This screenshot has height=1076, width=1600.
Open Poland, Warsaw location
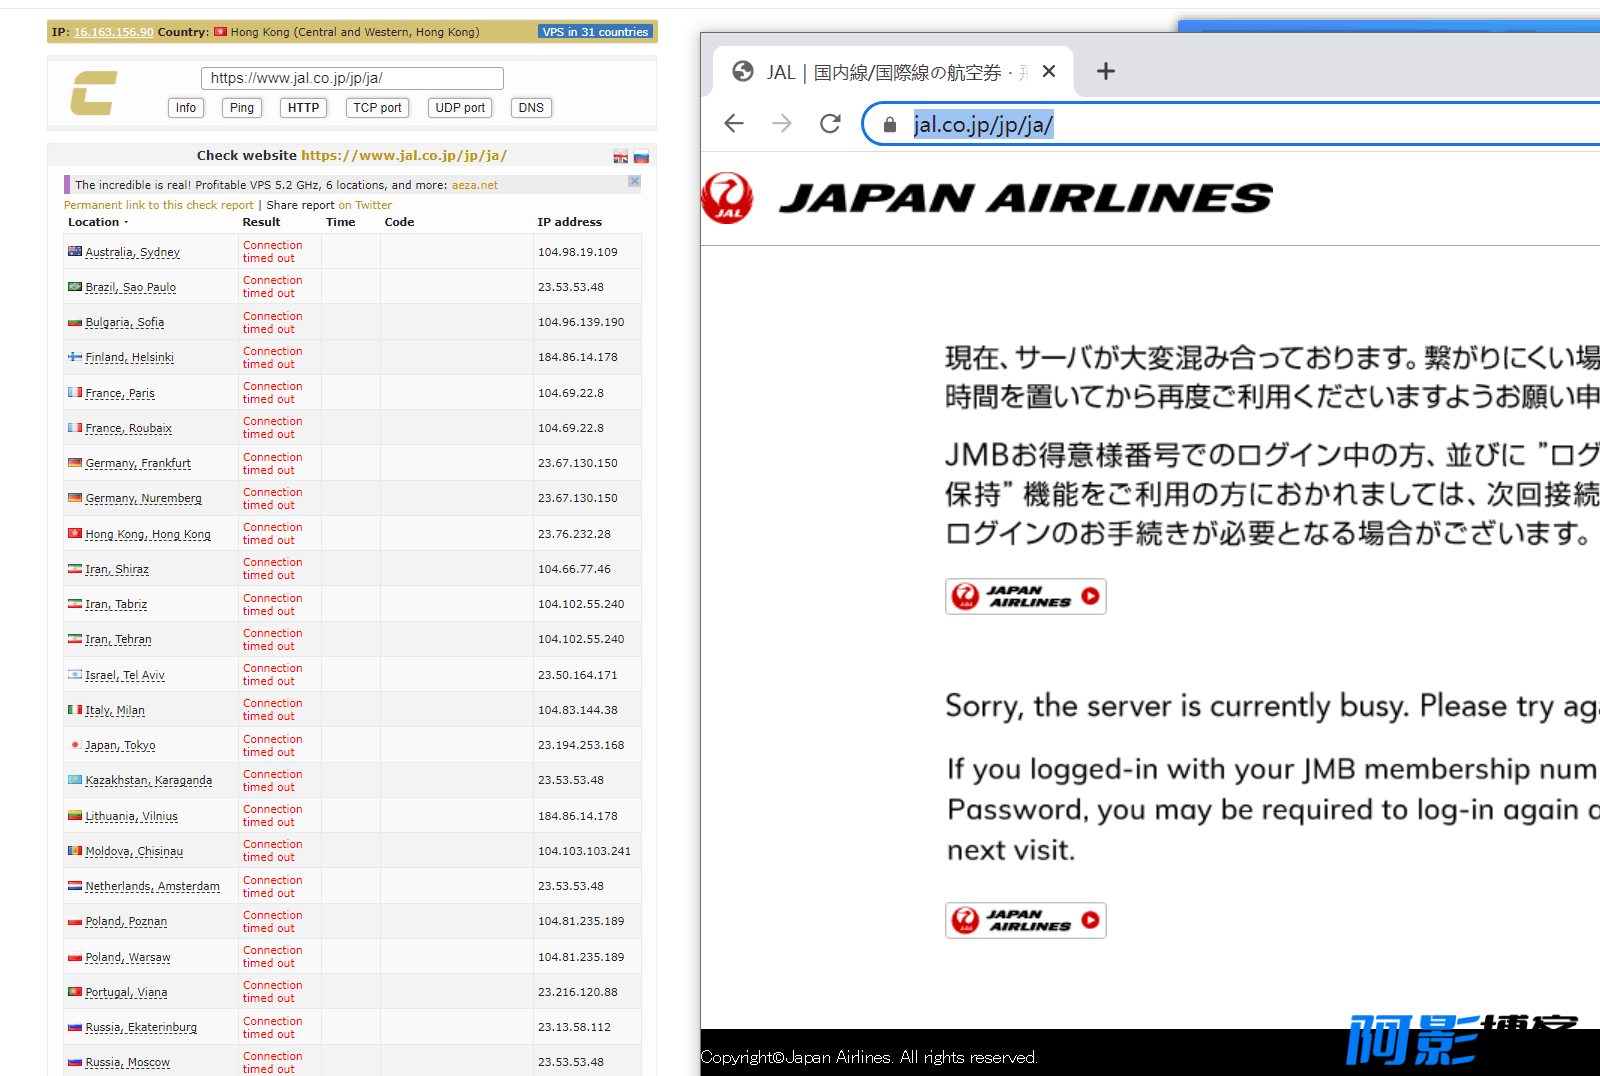(x=128, y=957)
